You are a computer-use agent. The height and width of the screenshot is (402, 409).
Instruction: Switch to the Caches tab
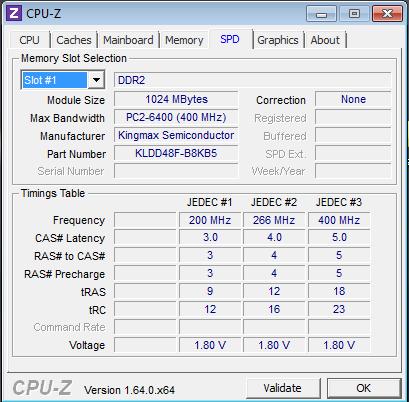[74, 40]
